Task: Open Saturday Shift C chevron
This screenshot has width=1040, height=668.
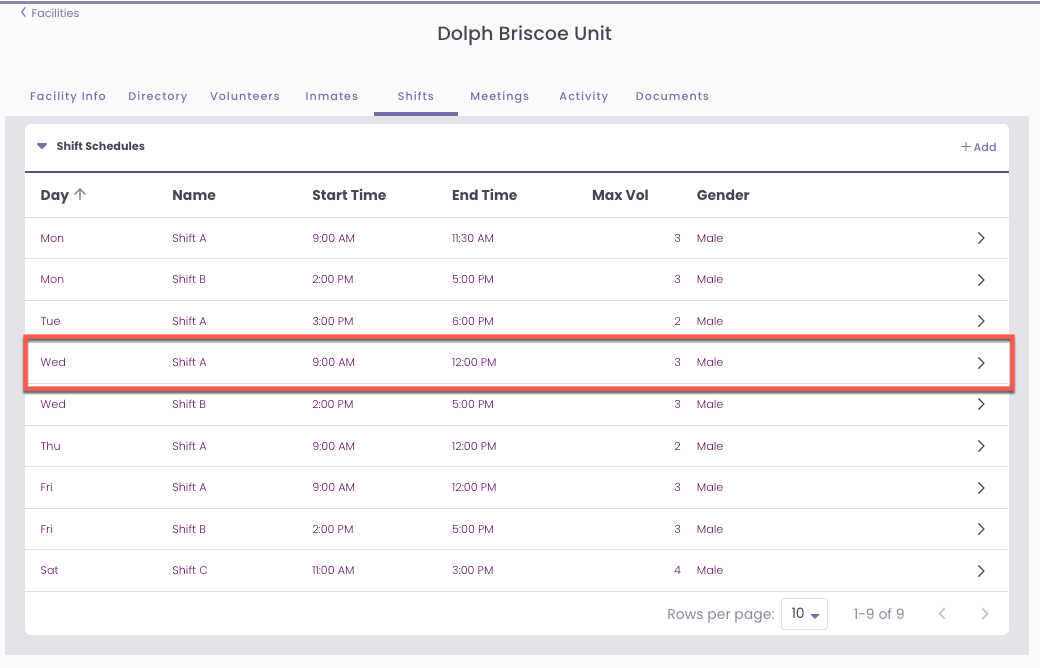Action: pyautogui.click(x=981, y=571)
